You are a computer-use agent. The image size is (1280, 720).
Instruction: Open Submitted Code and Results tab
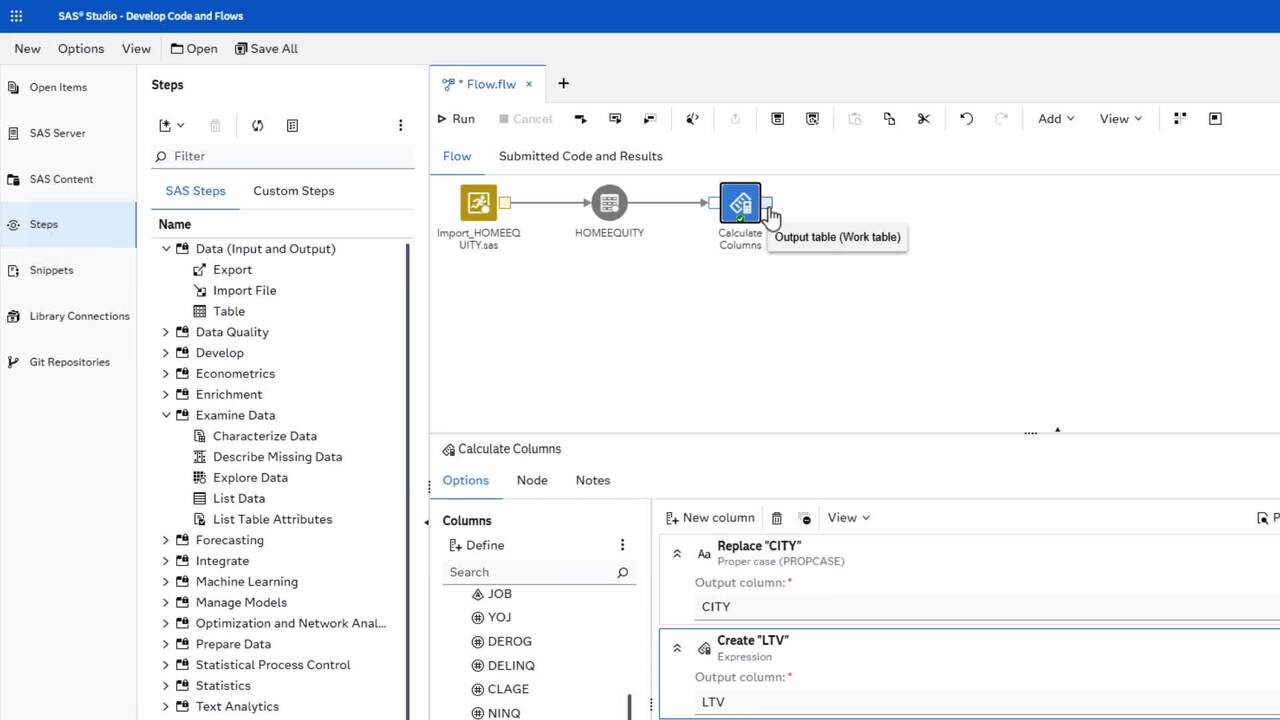pyautogui.click(x=580, y=156)
